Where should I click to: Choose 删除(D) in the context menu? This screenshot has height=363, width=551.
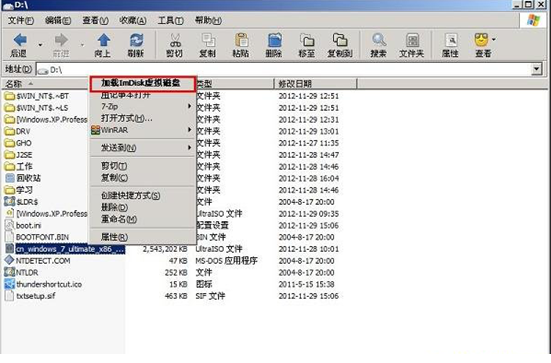click(142, 207)
